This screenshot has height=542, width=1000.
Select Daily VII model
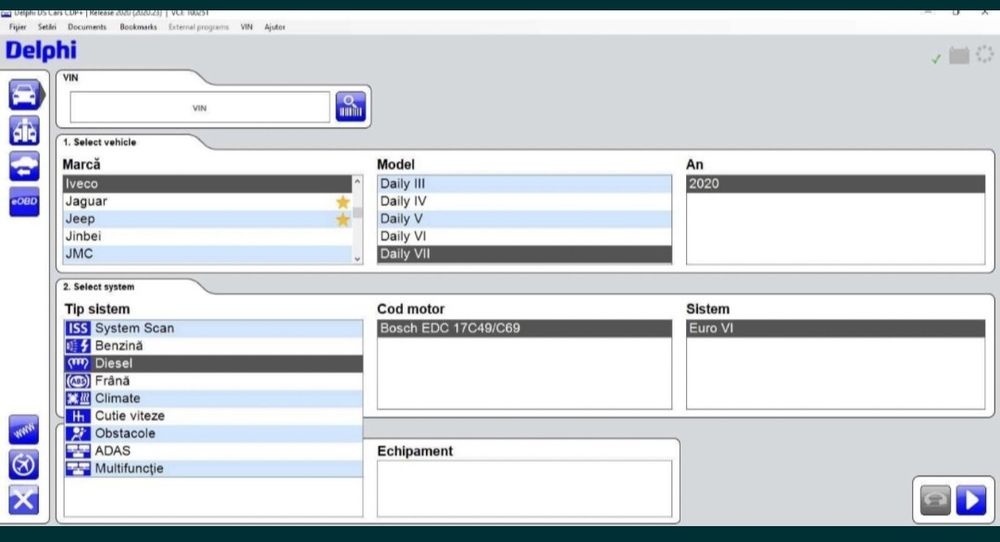coord(524,254)
